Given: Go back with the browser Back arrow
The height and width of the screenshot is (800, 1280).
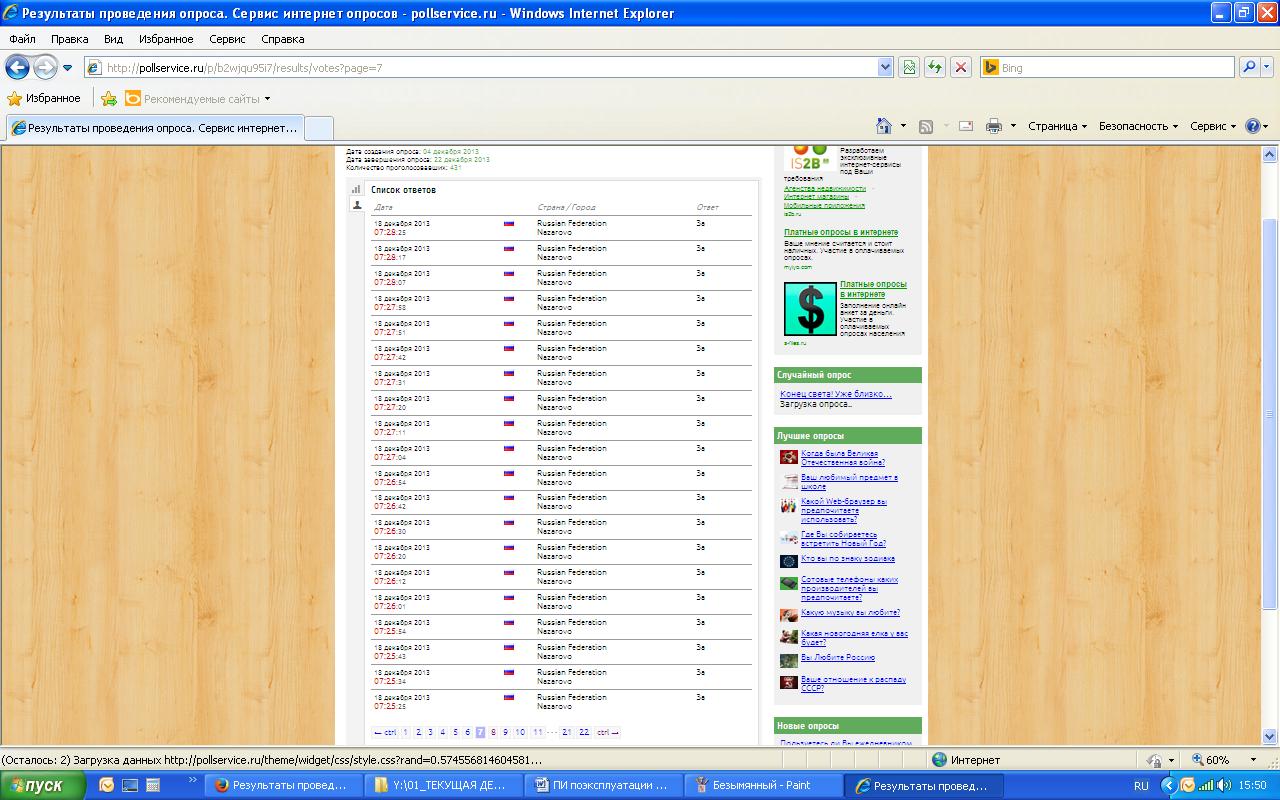Looking at the screenshot, I should click(x=17, y=67).
